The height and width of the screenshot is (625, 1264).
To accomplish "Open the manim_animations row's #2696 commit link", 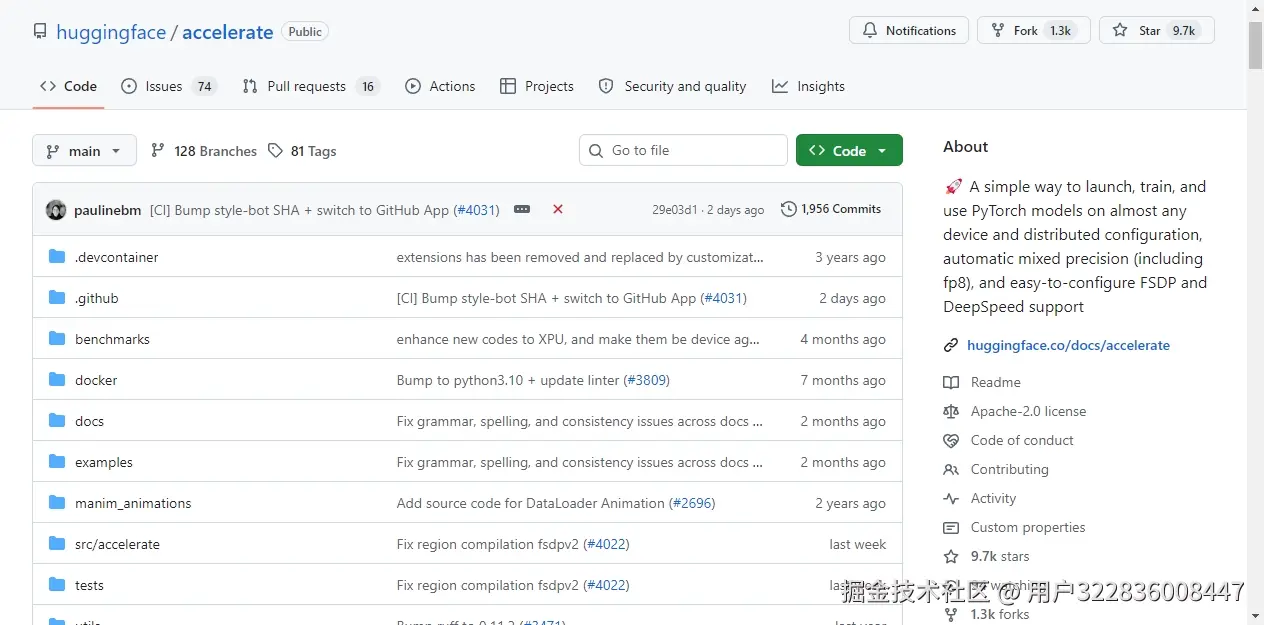I will [692, 503].
